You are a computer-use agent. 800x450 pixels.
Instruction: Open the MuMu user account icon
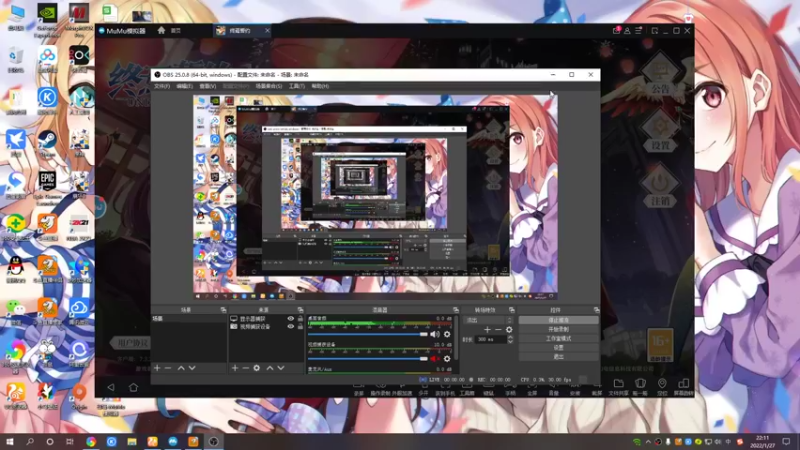627,31
